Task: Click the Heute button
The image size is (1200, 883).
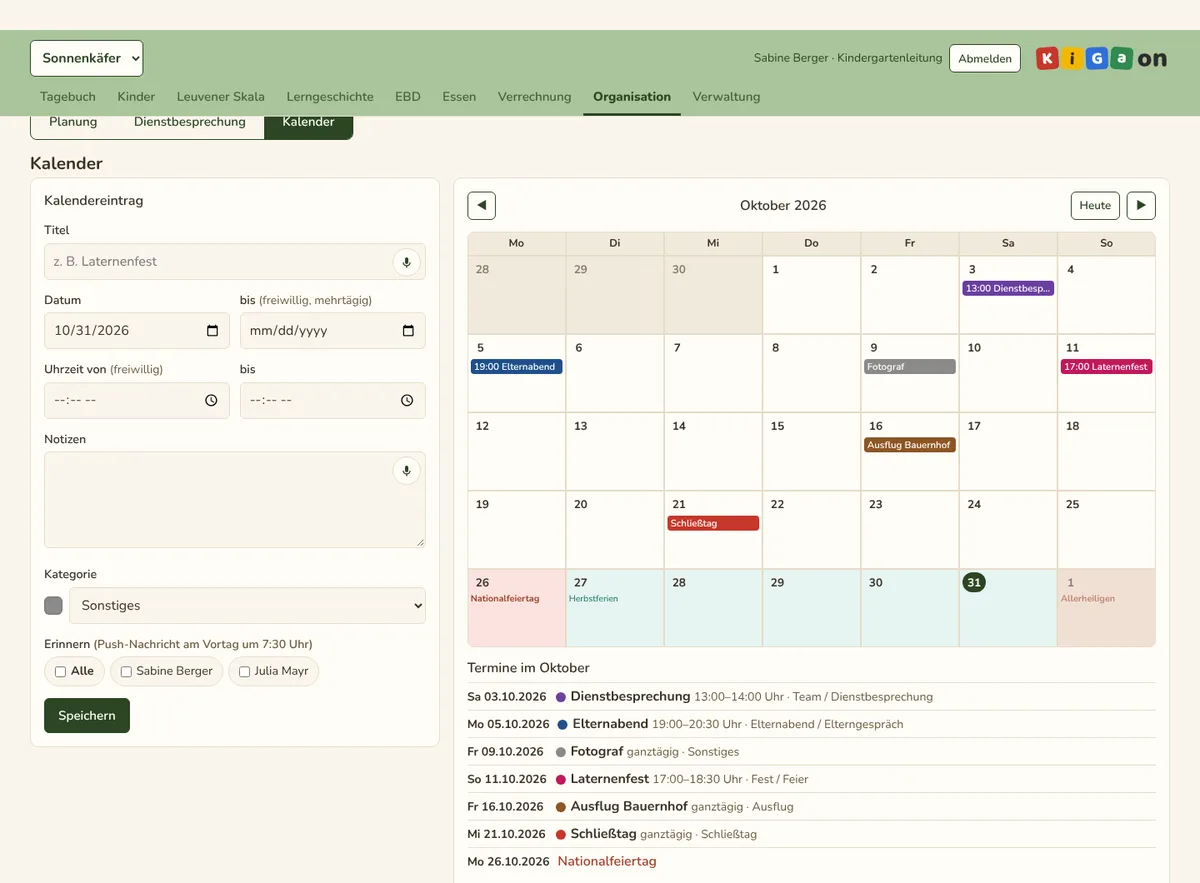Action: coord(1095,206)
